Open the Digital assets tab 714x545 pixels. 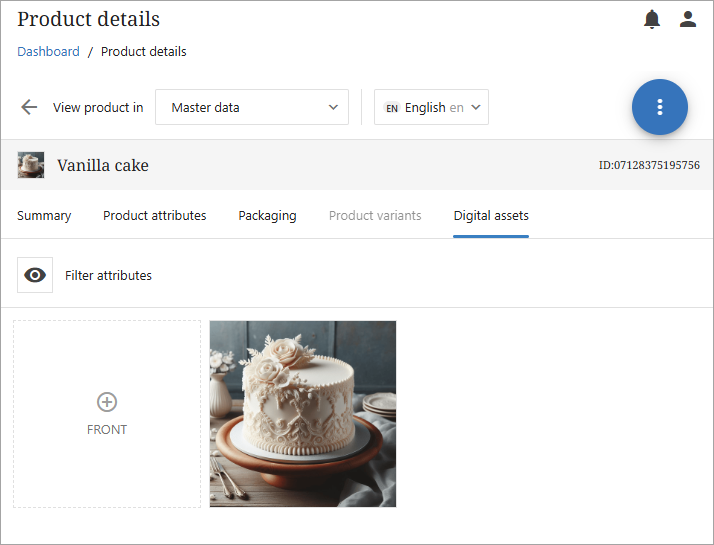pos(491,215)
